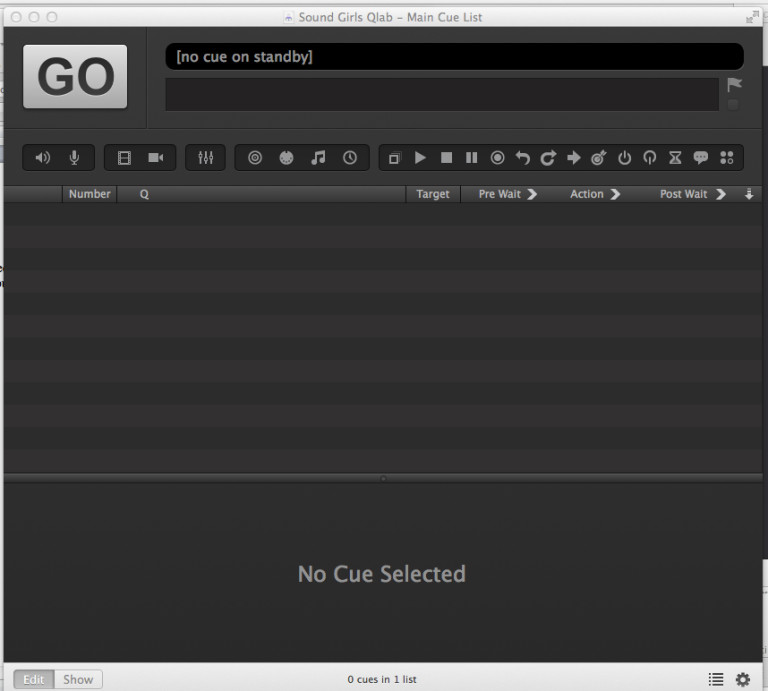Add a new OSC cue

coord(255,158)
